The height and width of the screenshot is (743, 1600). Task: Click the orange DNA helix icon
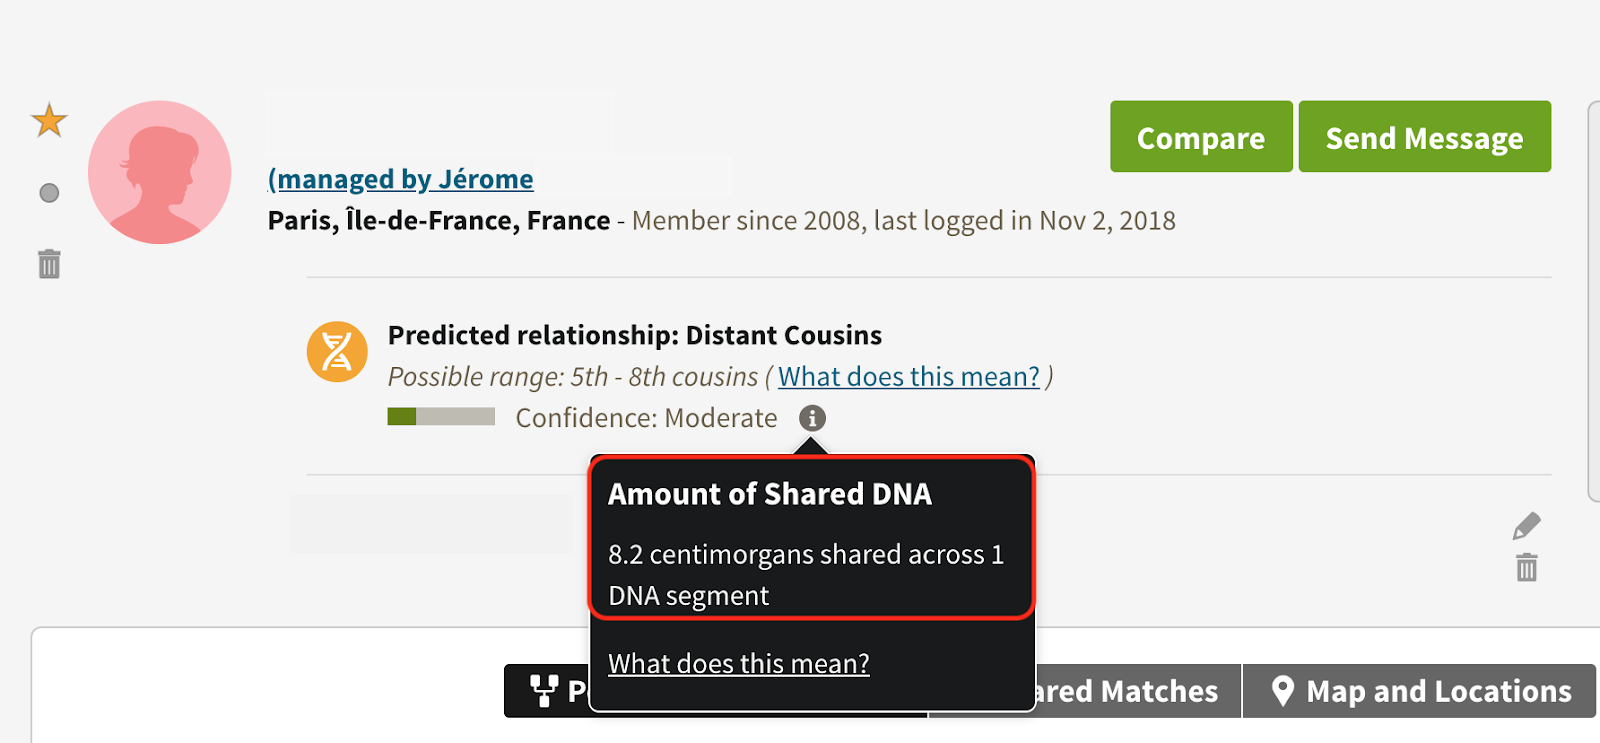pyautogui.click(x=337, y=352)
